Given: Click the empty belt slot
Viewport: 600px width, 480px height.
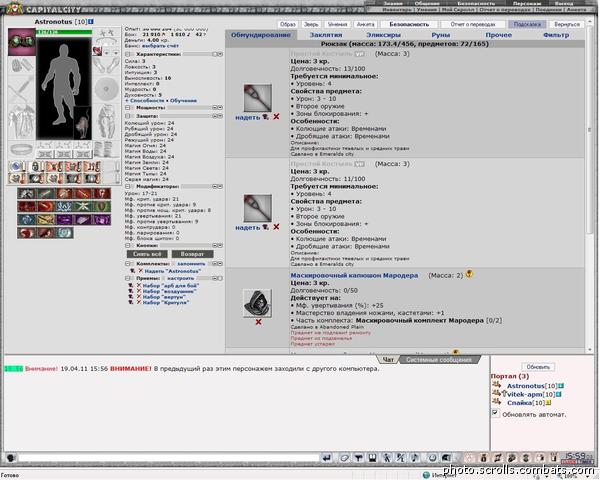Looking at the screenshot, I should click(22, 149).
